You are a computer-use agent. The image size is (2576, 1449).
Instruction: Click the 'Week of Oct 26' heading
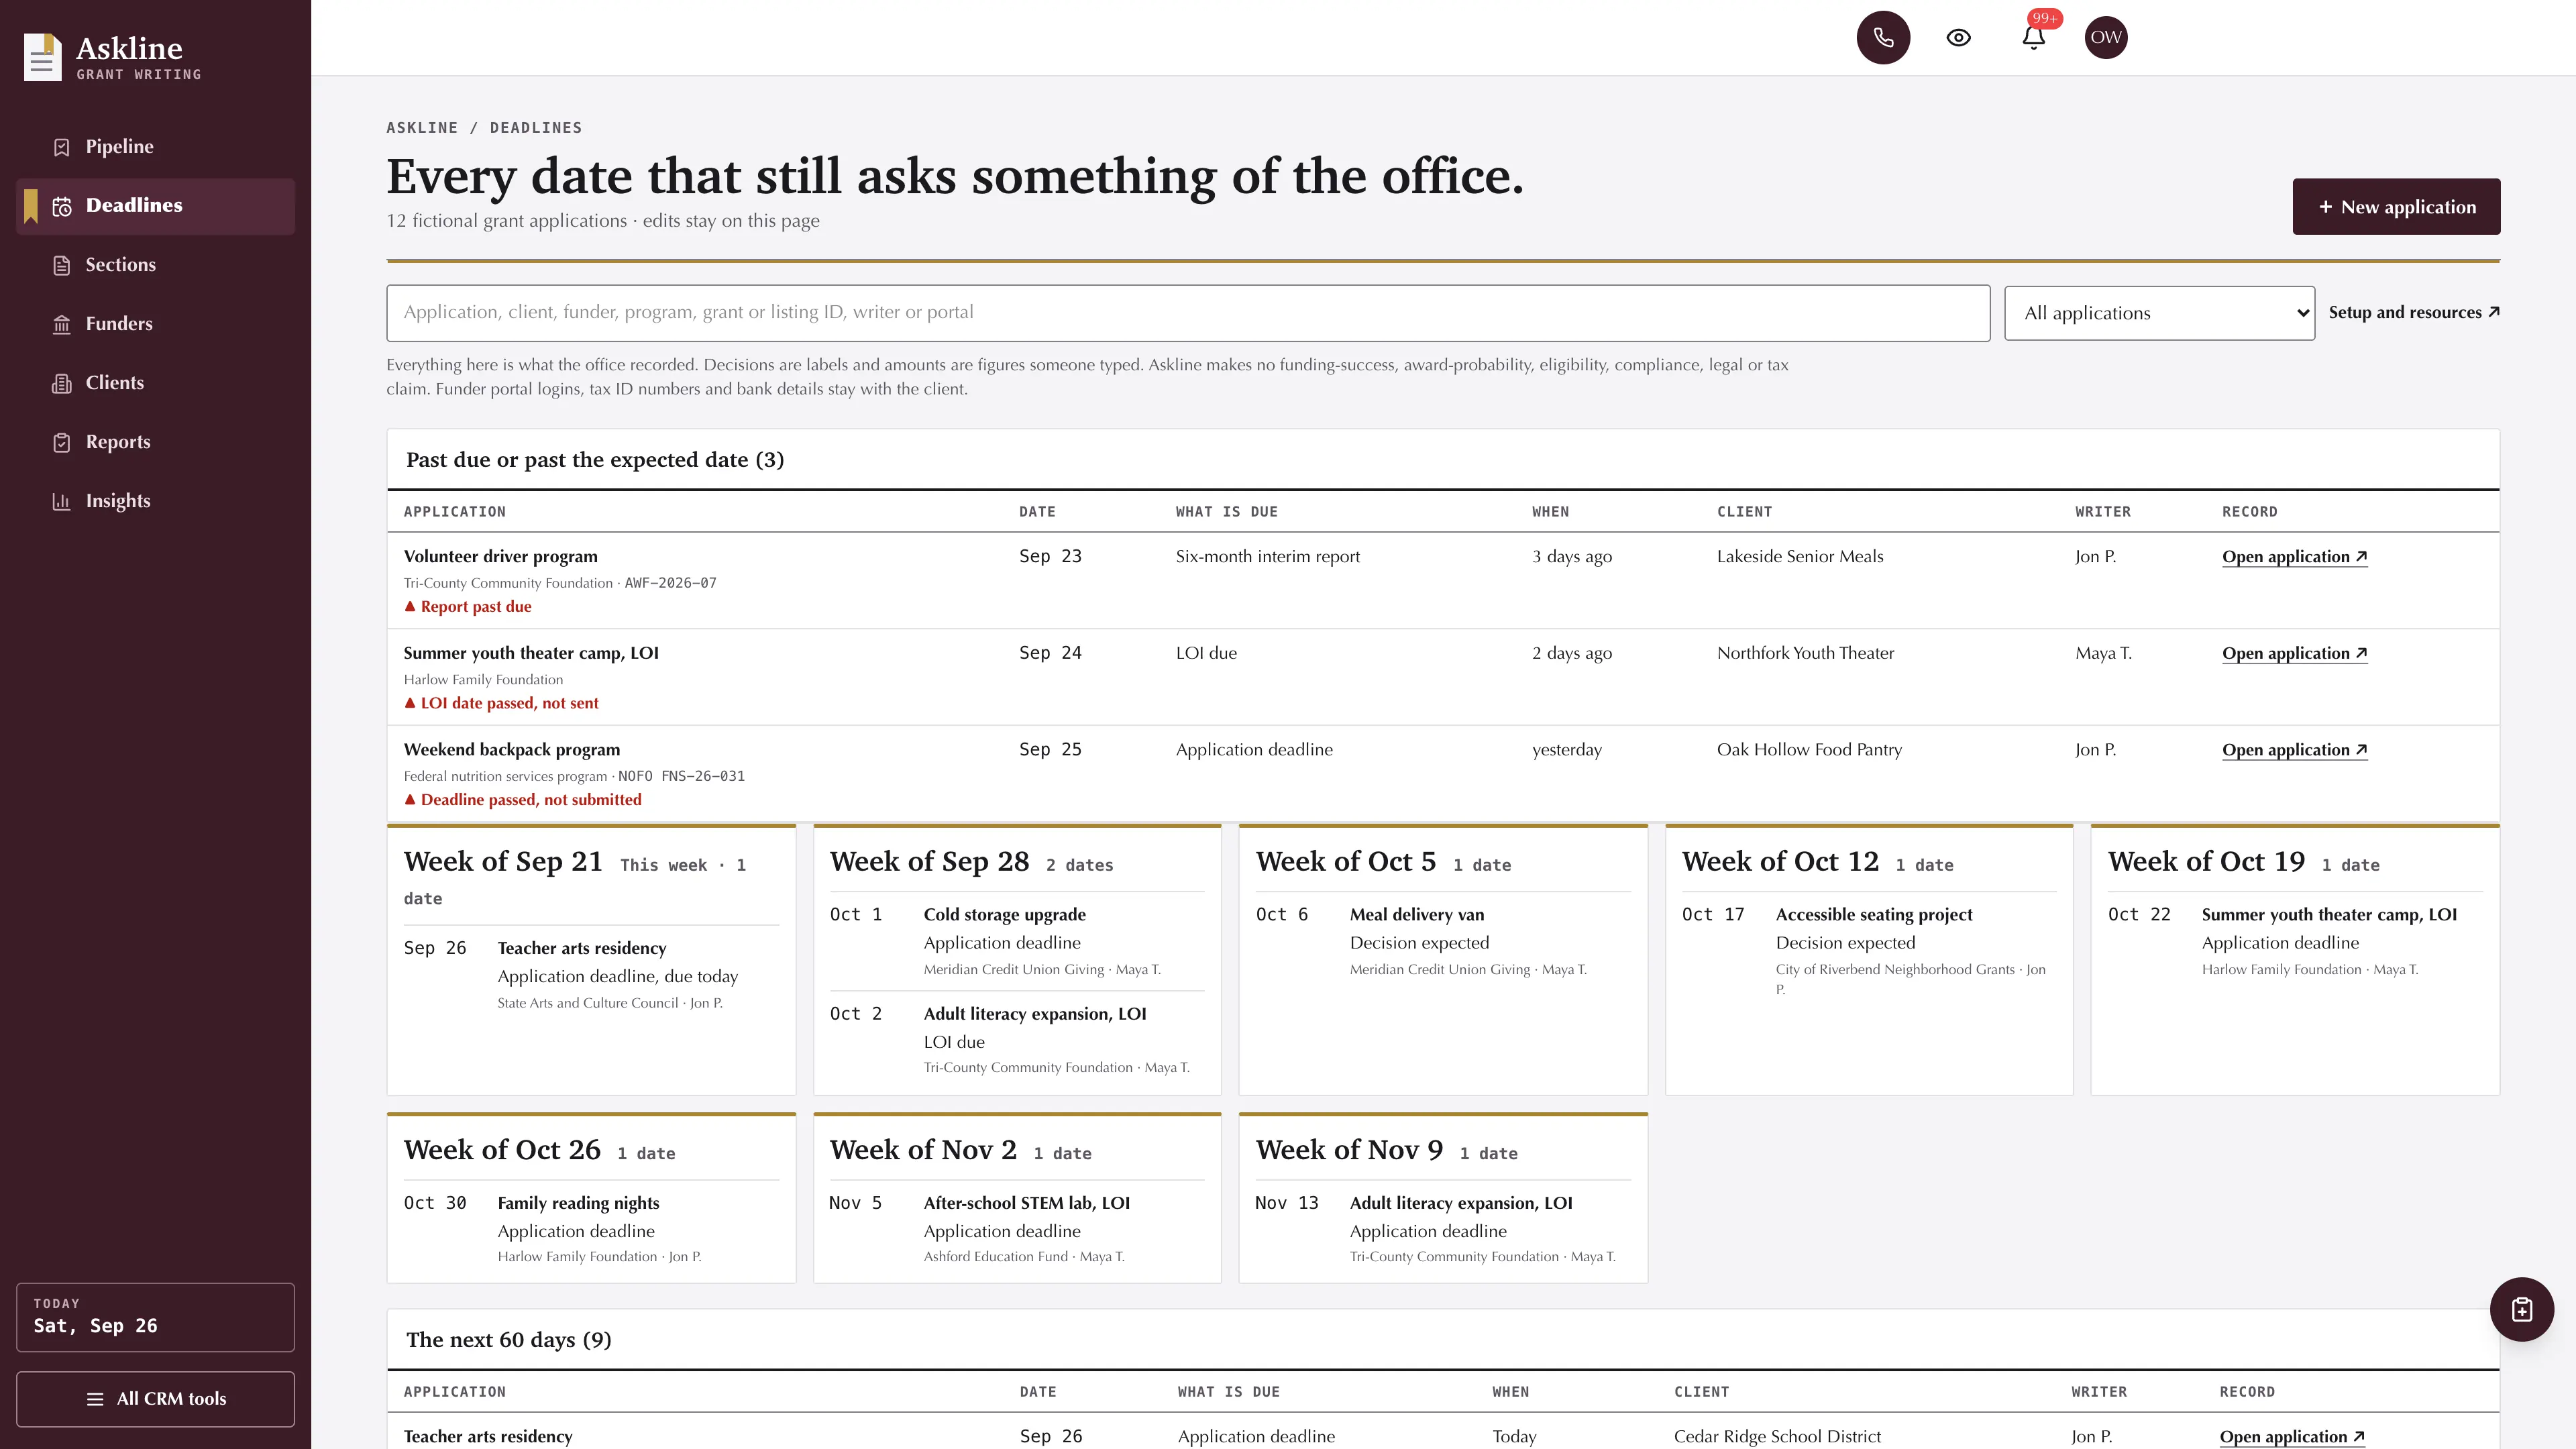pyautogui.click(x=502, y=1150)
